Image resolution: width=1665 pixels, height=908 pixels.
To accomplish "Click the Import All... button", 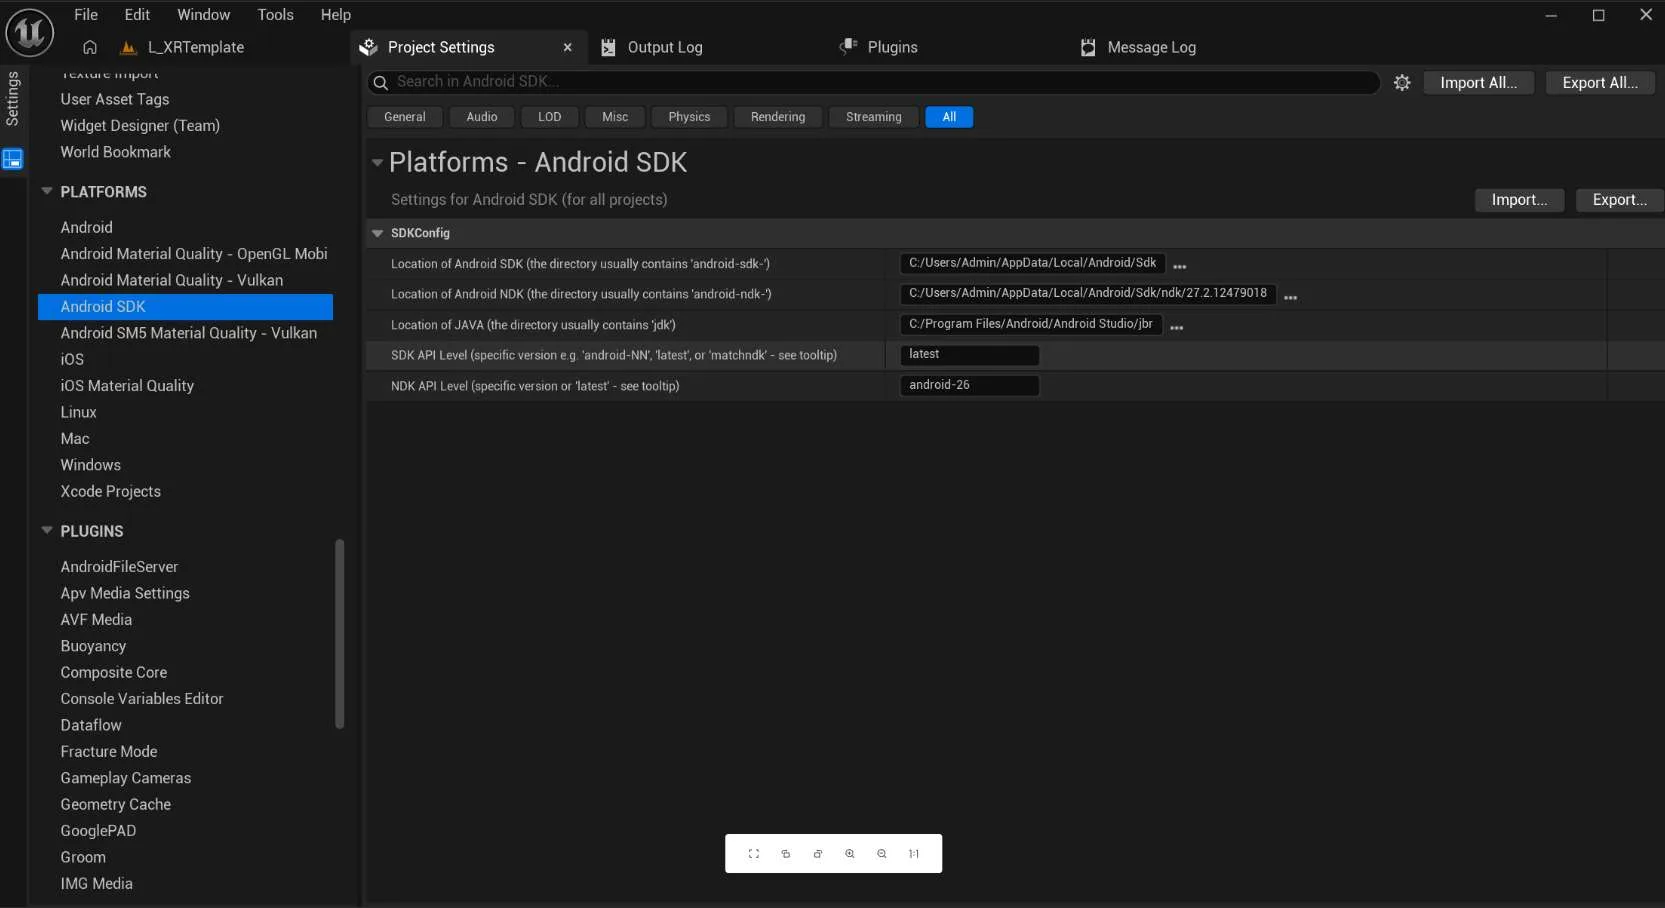I will pyautogui.click(x=1479, y=83).
